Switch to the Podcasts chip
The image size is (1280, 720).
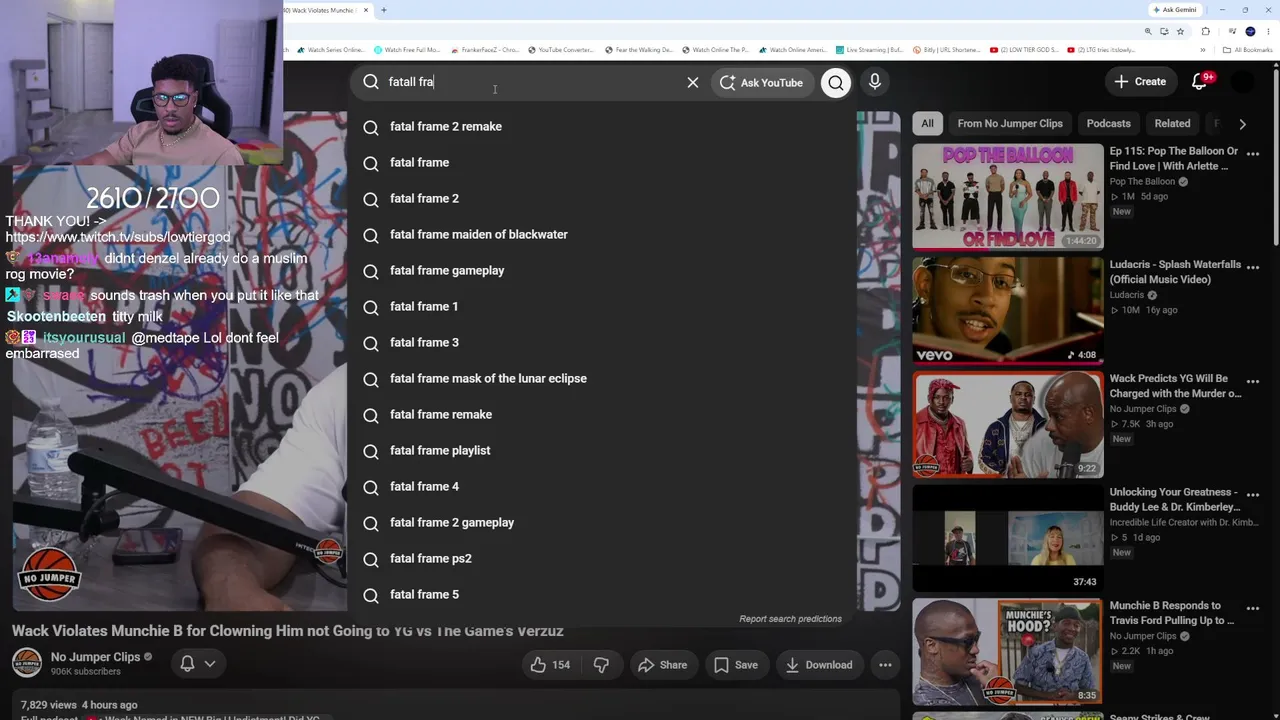pyautogui.click(x=1108, y=124)
